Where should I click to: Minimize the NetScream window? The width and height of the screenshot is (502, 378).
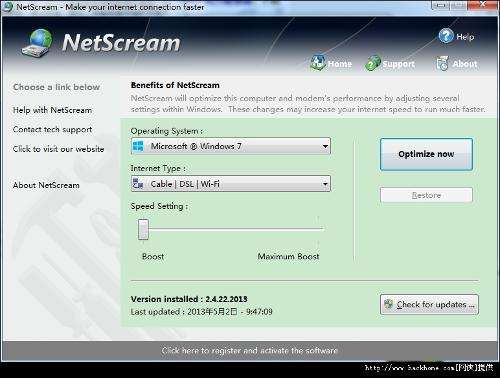pos(441,5)
